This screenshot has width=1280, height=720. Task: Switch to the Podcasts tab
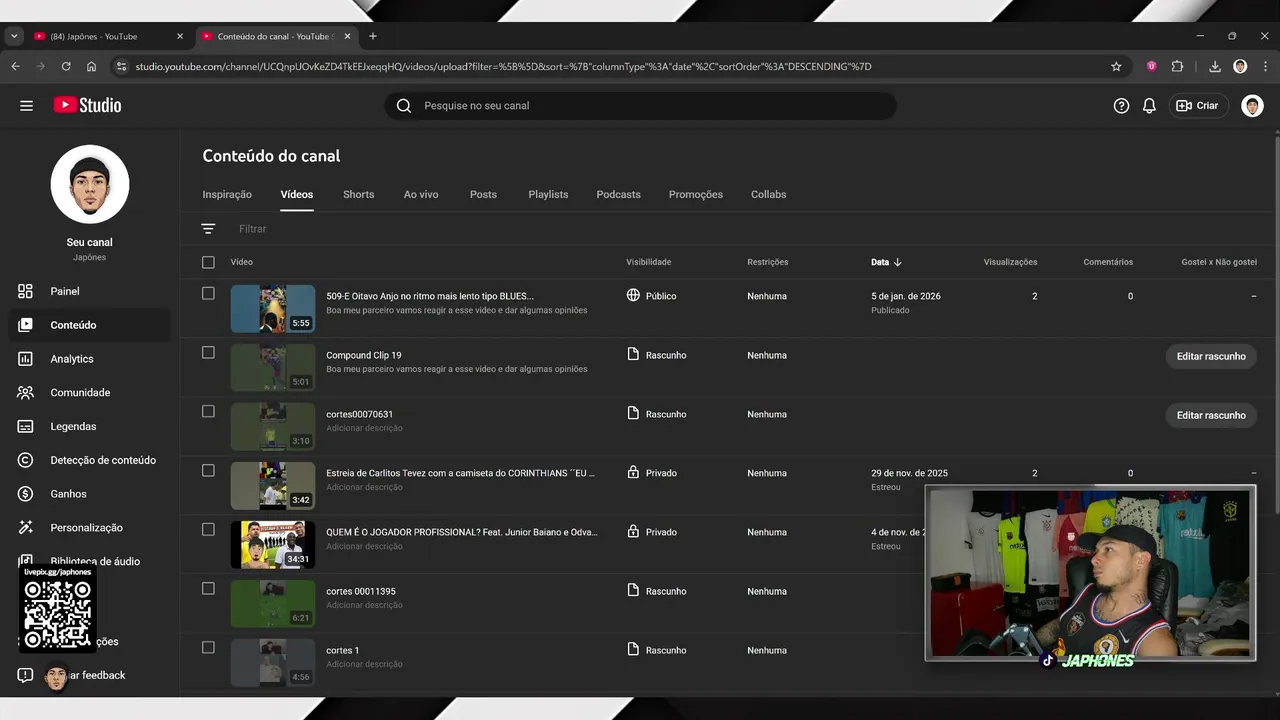618,194
